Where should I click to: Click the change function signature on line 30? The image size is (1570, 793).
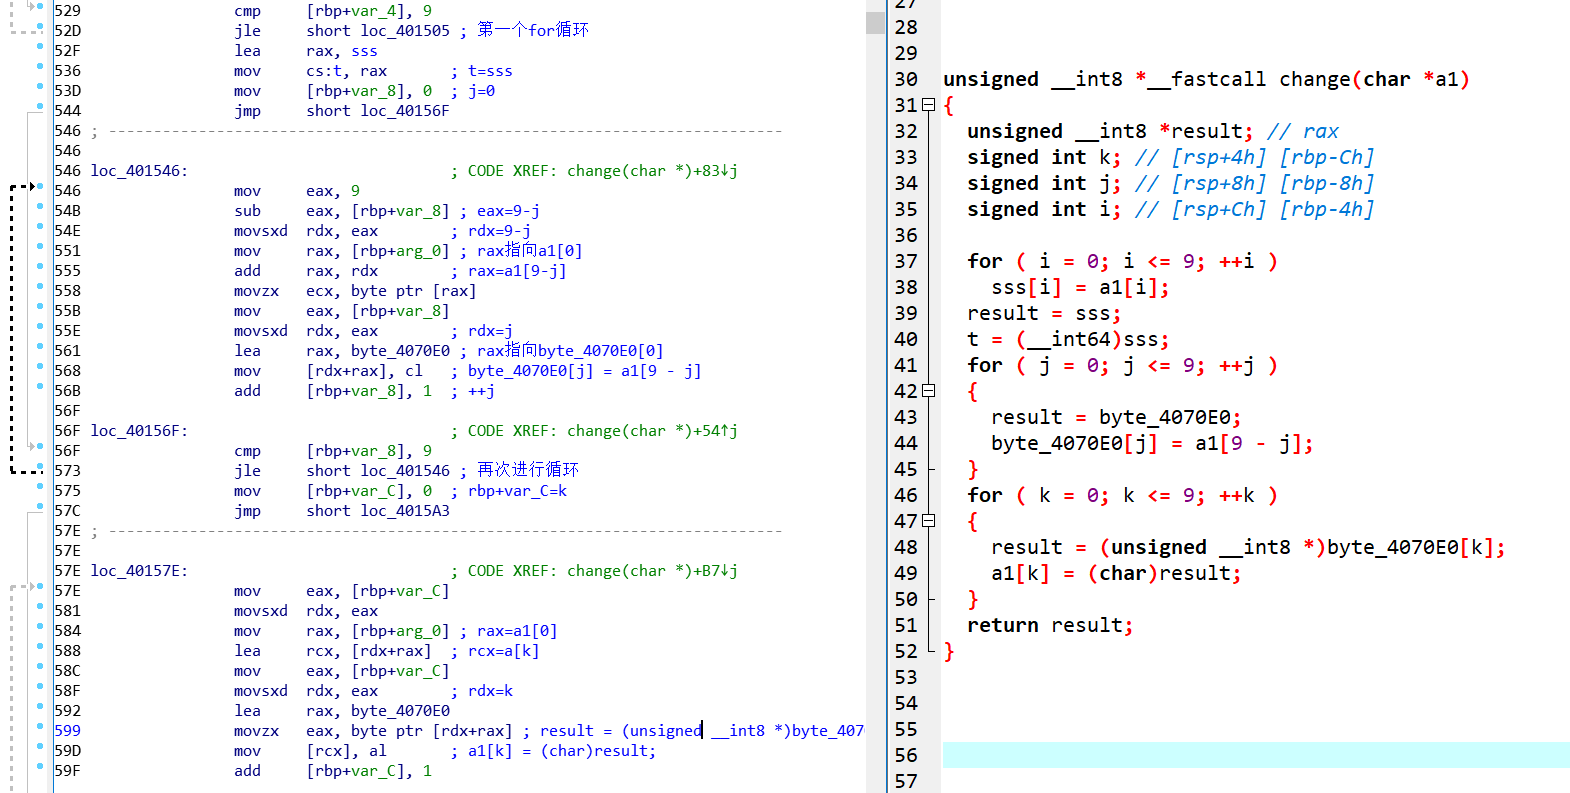point(1206,79)
